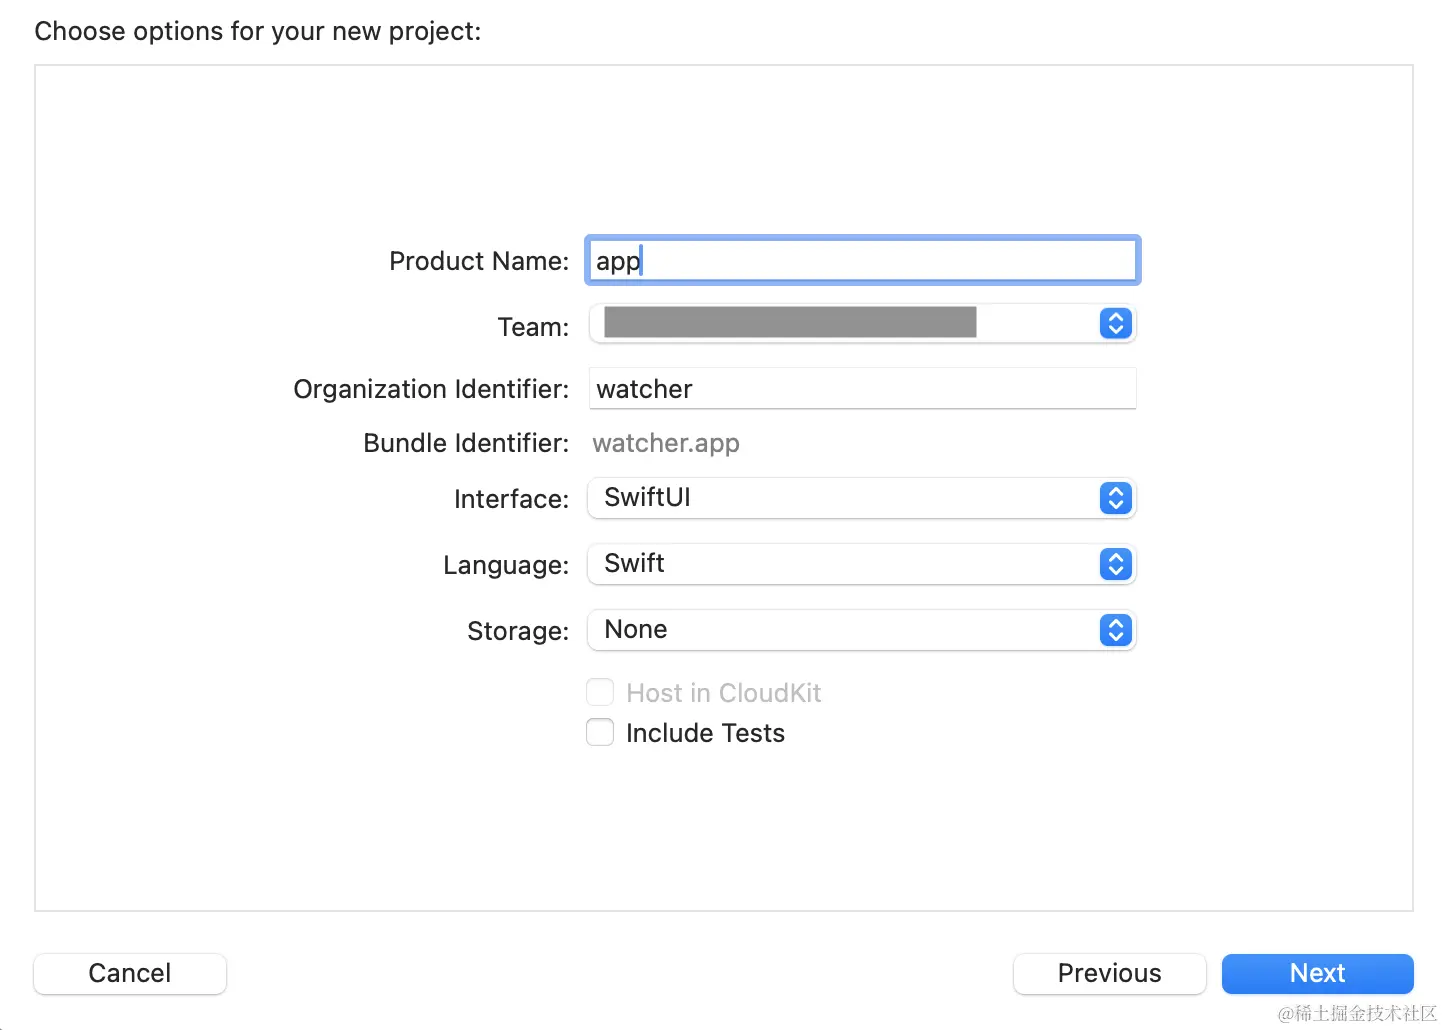Image resolution: width=1444 pixels, height=1030 pixels.
Task: Tick the Host in CloudKit checkbox
Action: click(x=600, y=692)
